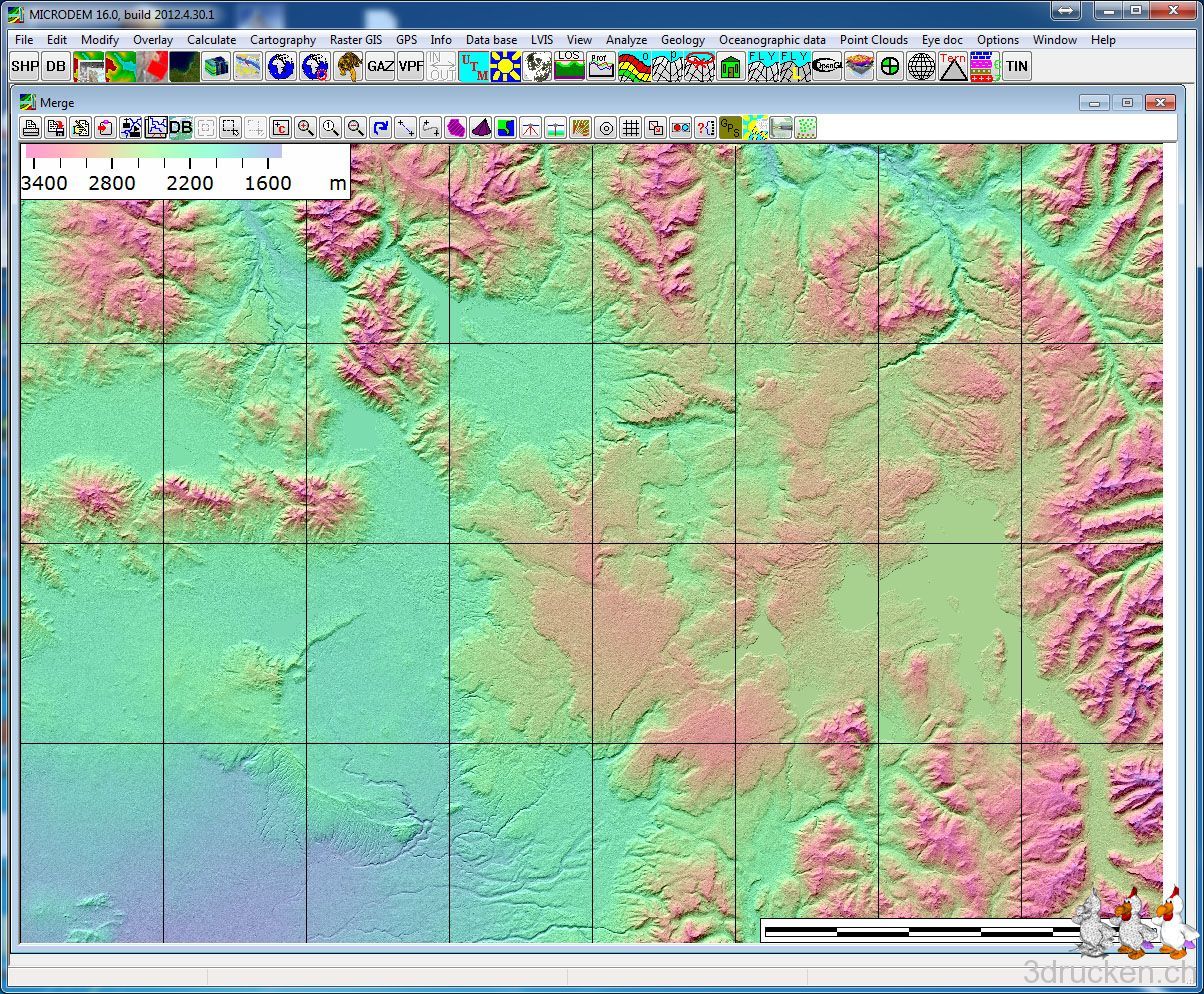This screenshot has height=994, width=1204.
Task: Open the Raster GIS menu
Action: pos(356,40)
